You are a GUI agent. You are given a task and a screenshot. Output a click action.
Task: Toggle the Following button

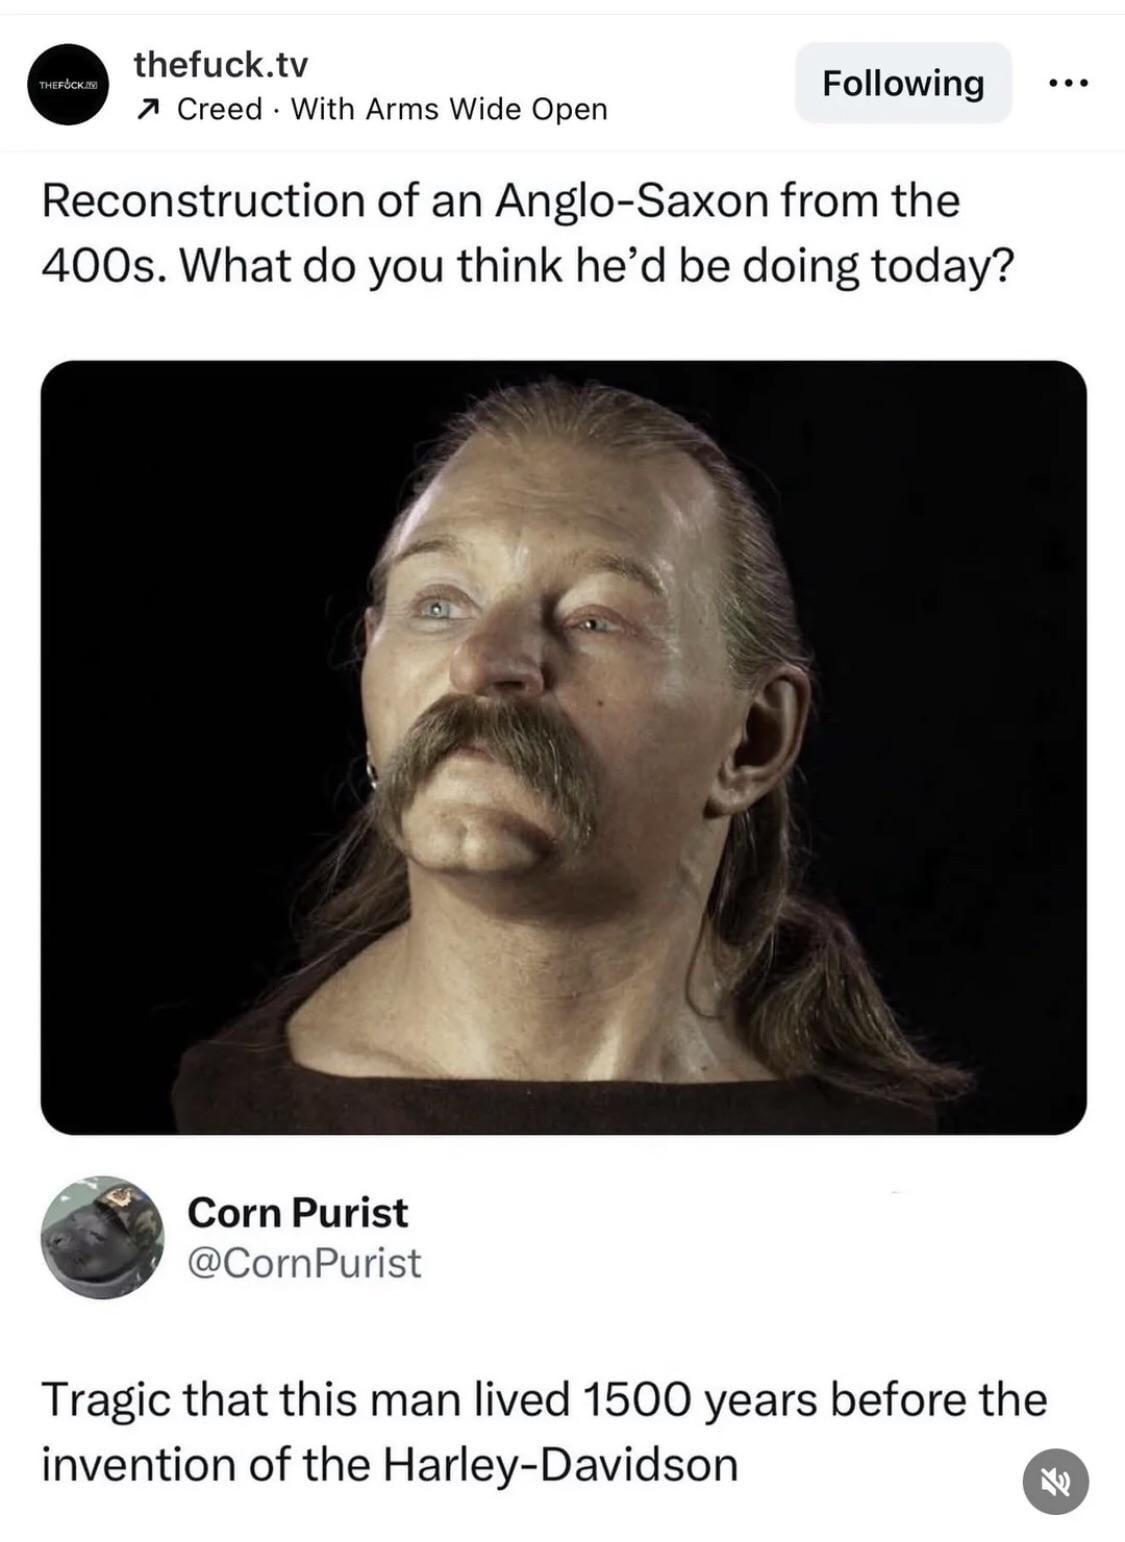point(903,83)
